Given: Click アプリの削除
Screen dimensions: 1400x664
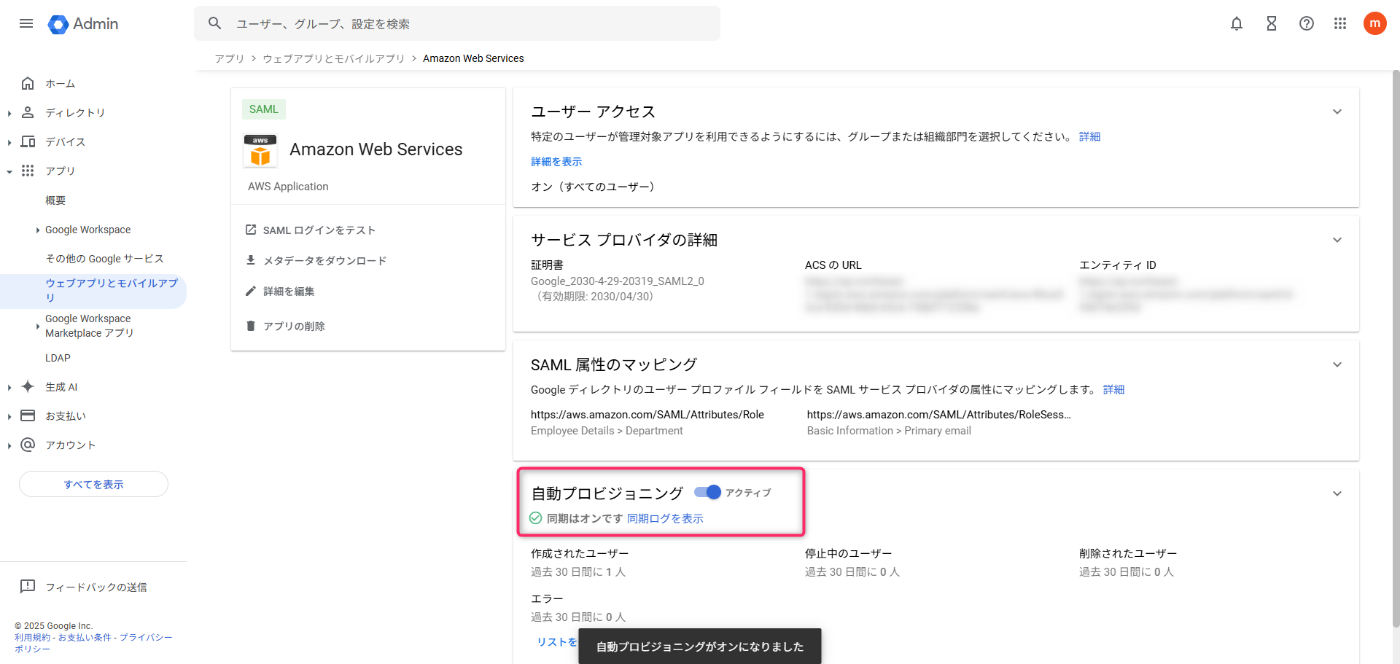Looking at the screenshot, I should coord(294,326).
